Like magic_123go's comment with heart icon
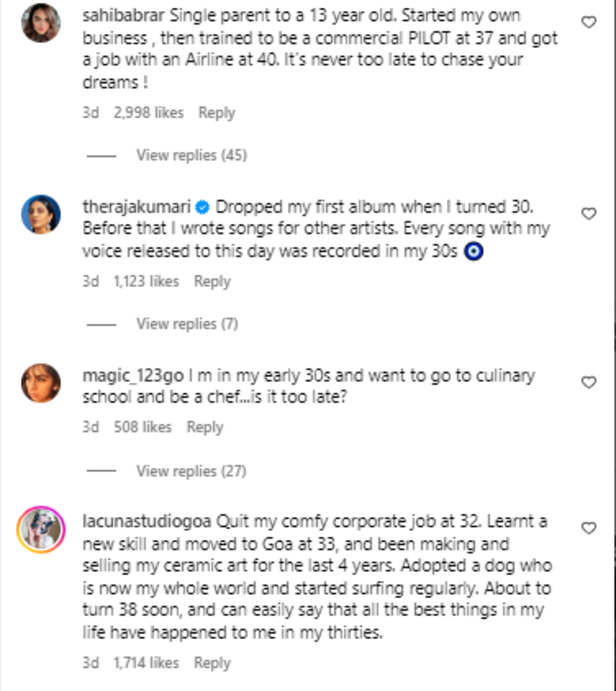 coord(589,381)
